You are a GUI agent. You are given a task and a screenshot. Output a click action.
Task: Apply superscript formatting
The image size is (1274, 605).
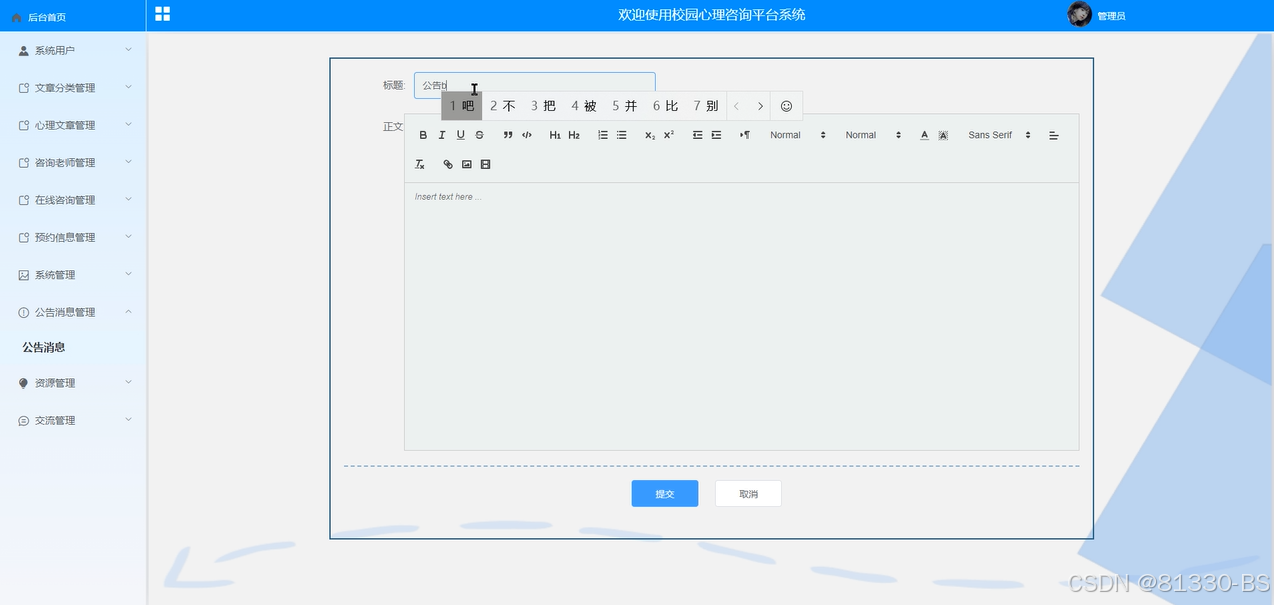(x=669, y=135)
